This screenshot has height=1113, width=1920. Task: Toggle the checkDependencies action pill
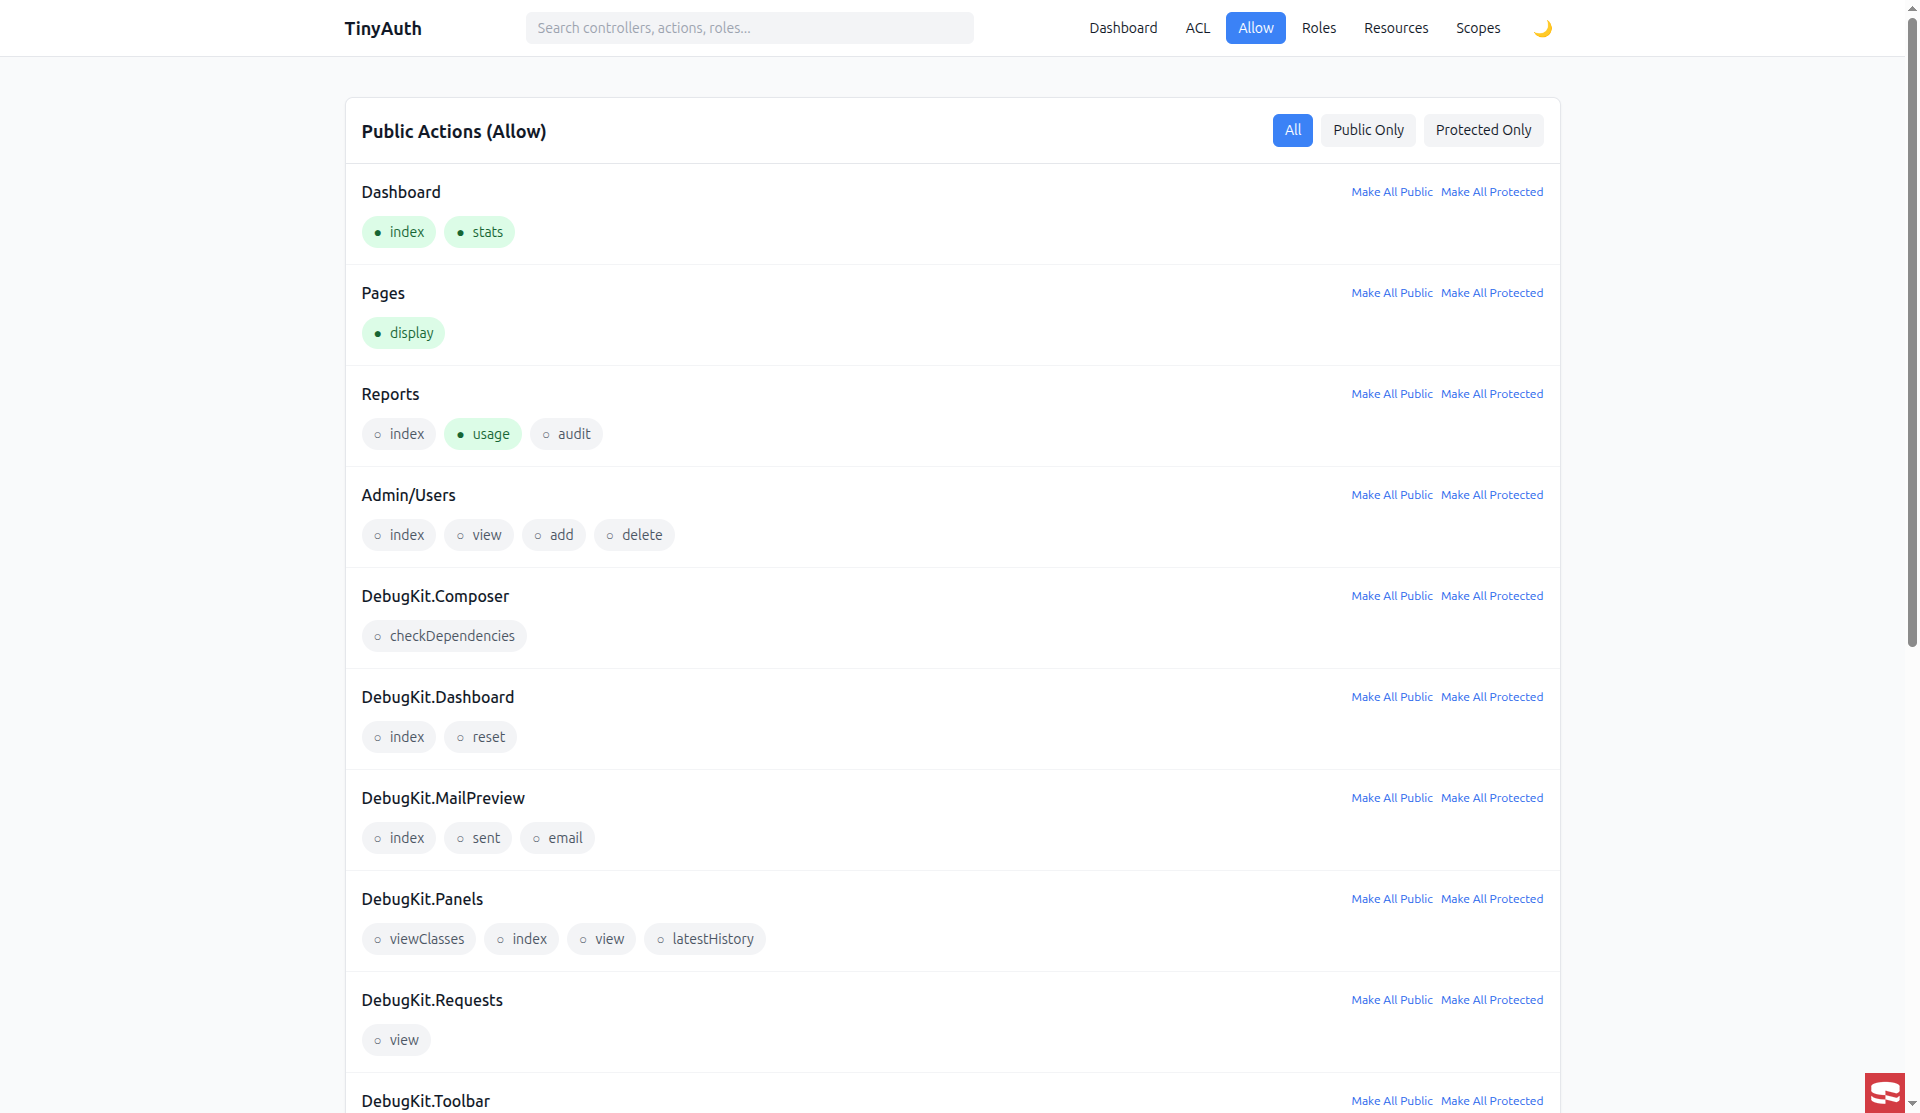click(444, 636)
